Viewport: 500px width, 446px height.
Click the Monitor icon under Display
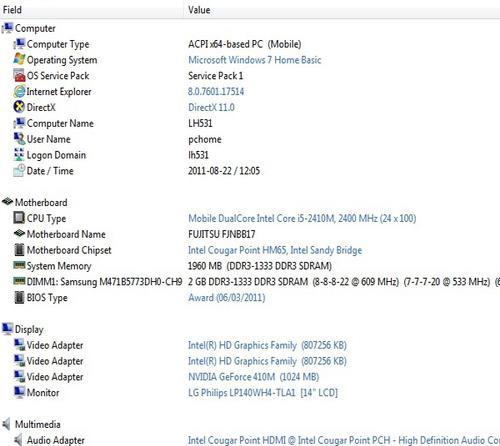point(19,392)
